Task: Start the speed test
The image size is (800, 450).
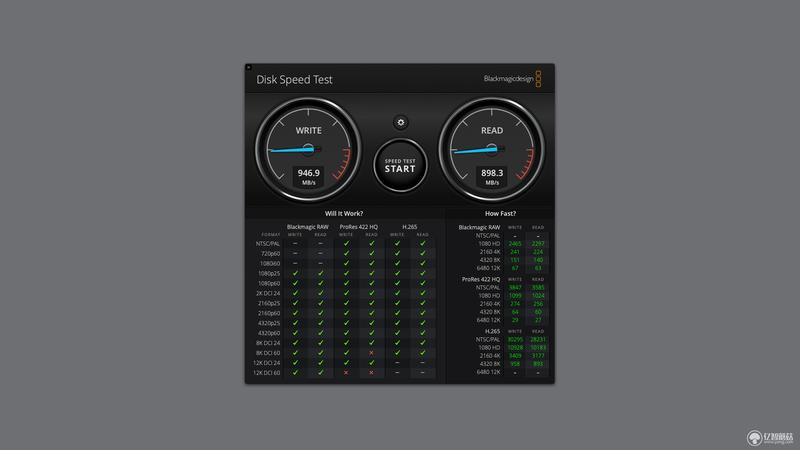Action: click(400, 166)
